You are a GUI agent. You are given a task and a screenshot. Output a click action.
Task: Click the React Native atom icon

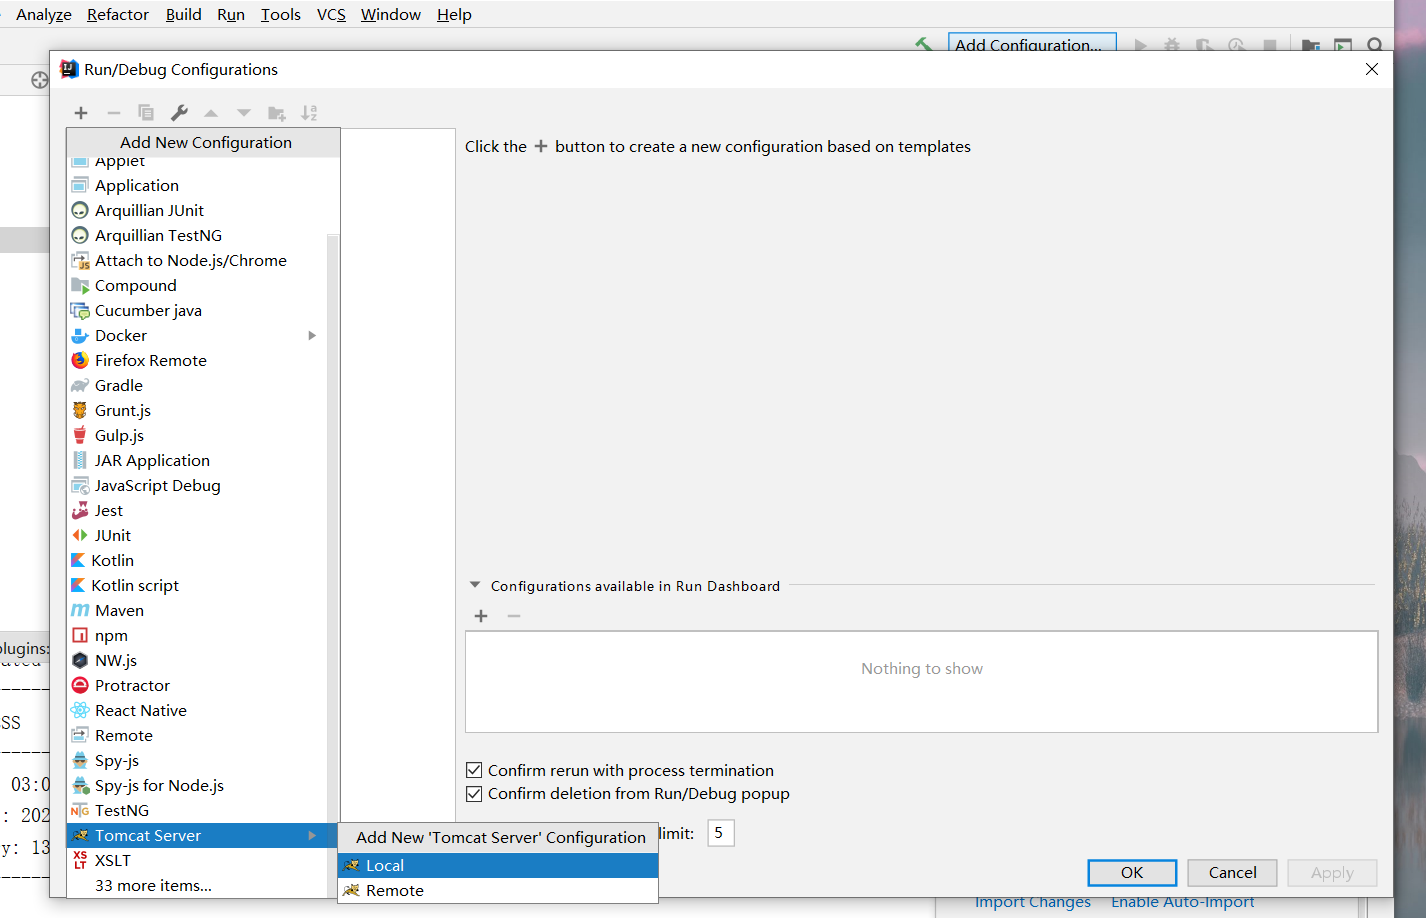pos(80,710)
